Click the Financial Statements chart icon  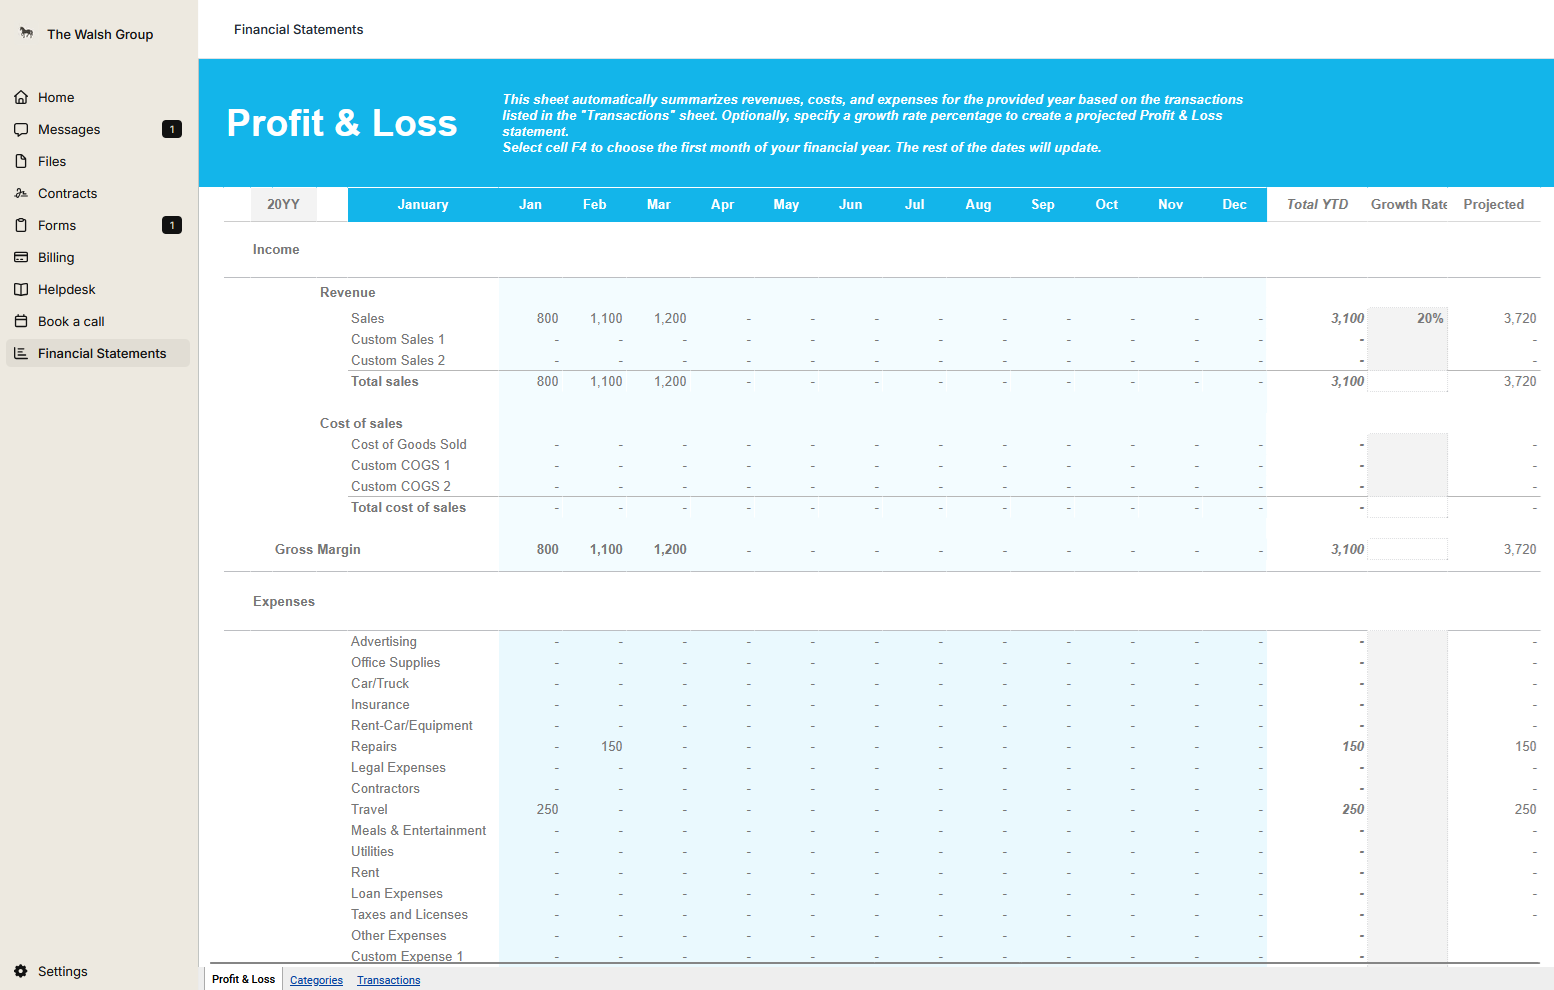(x=21, y=353)
